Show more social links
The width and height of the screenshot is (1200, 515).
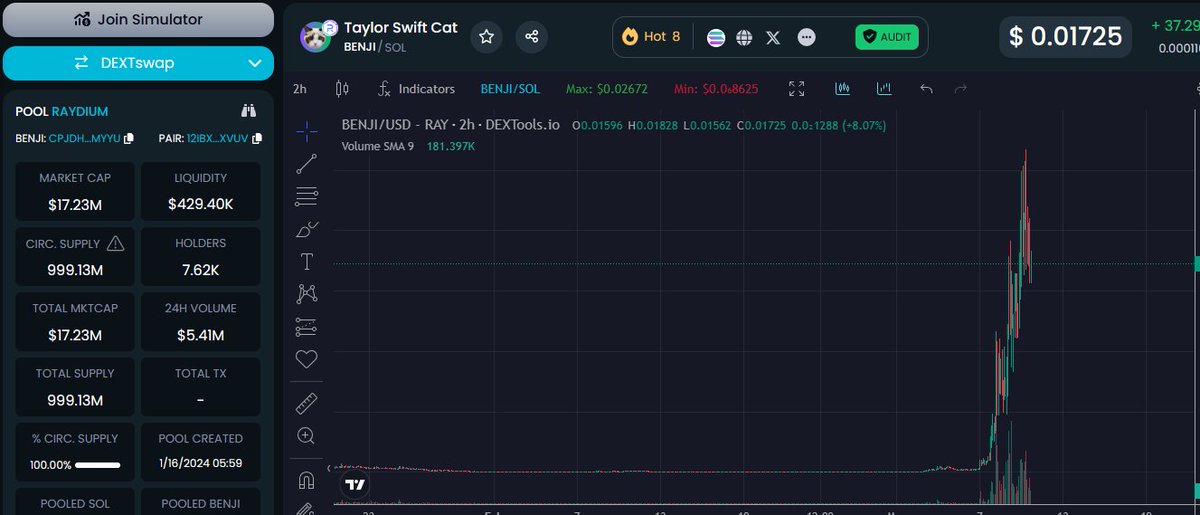pyautogui.click(x=807, y=37)
